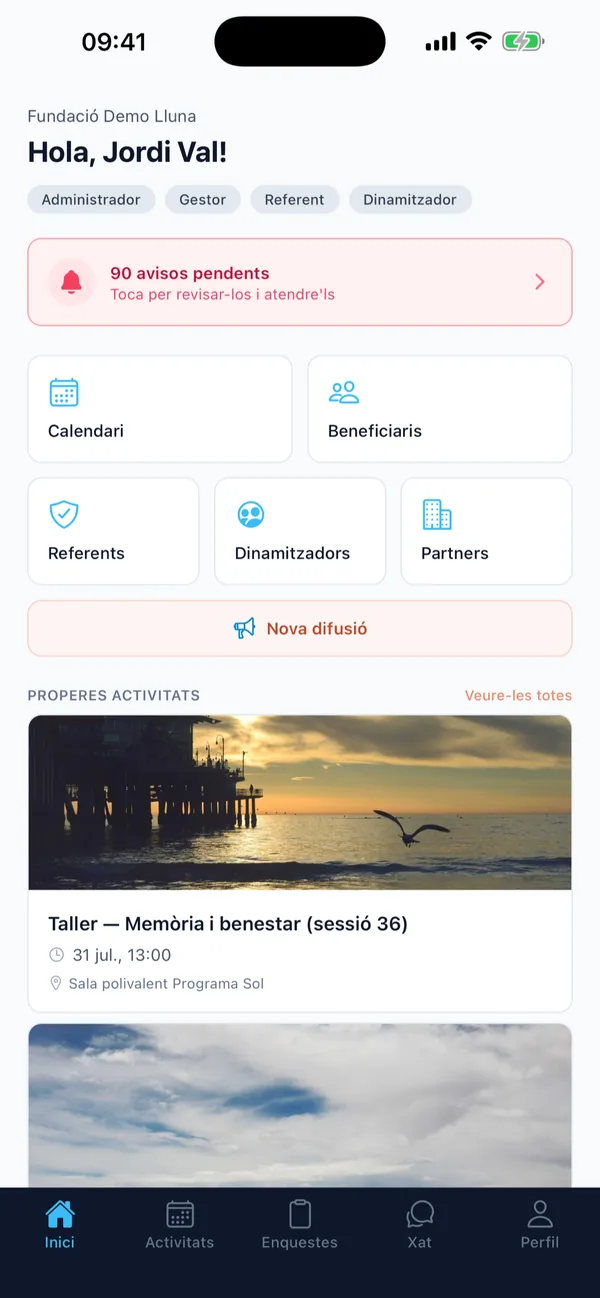Screen dimensions: 600x1298
Task: Follow the Veure-les totes link
Action: coord(518,695)
